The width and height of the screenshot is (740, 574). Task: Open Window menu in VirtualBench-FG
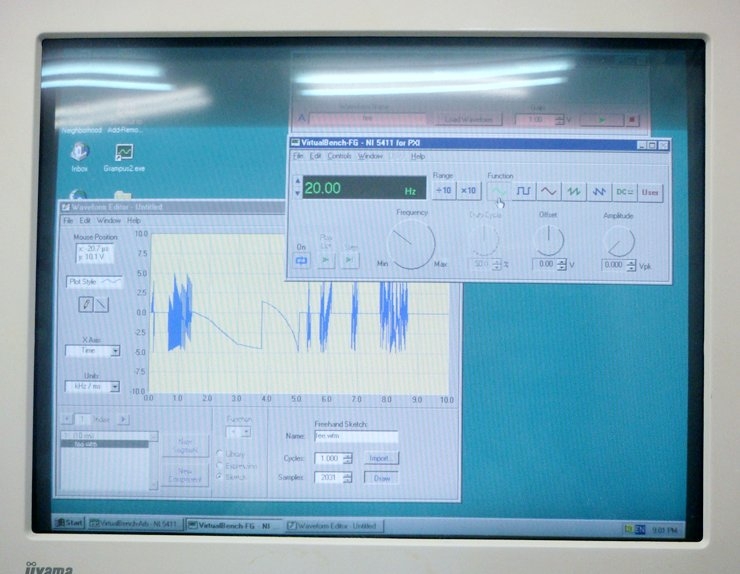370,156
